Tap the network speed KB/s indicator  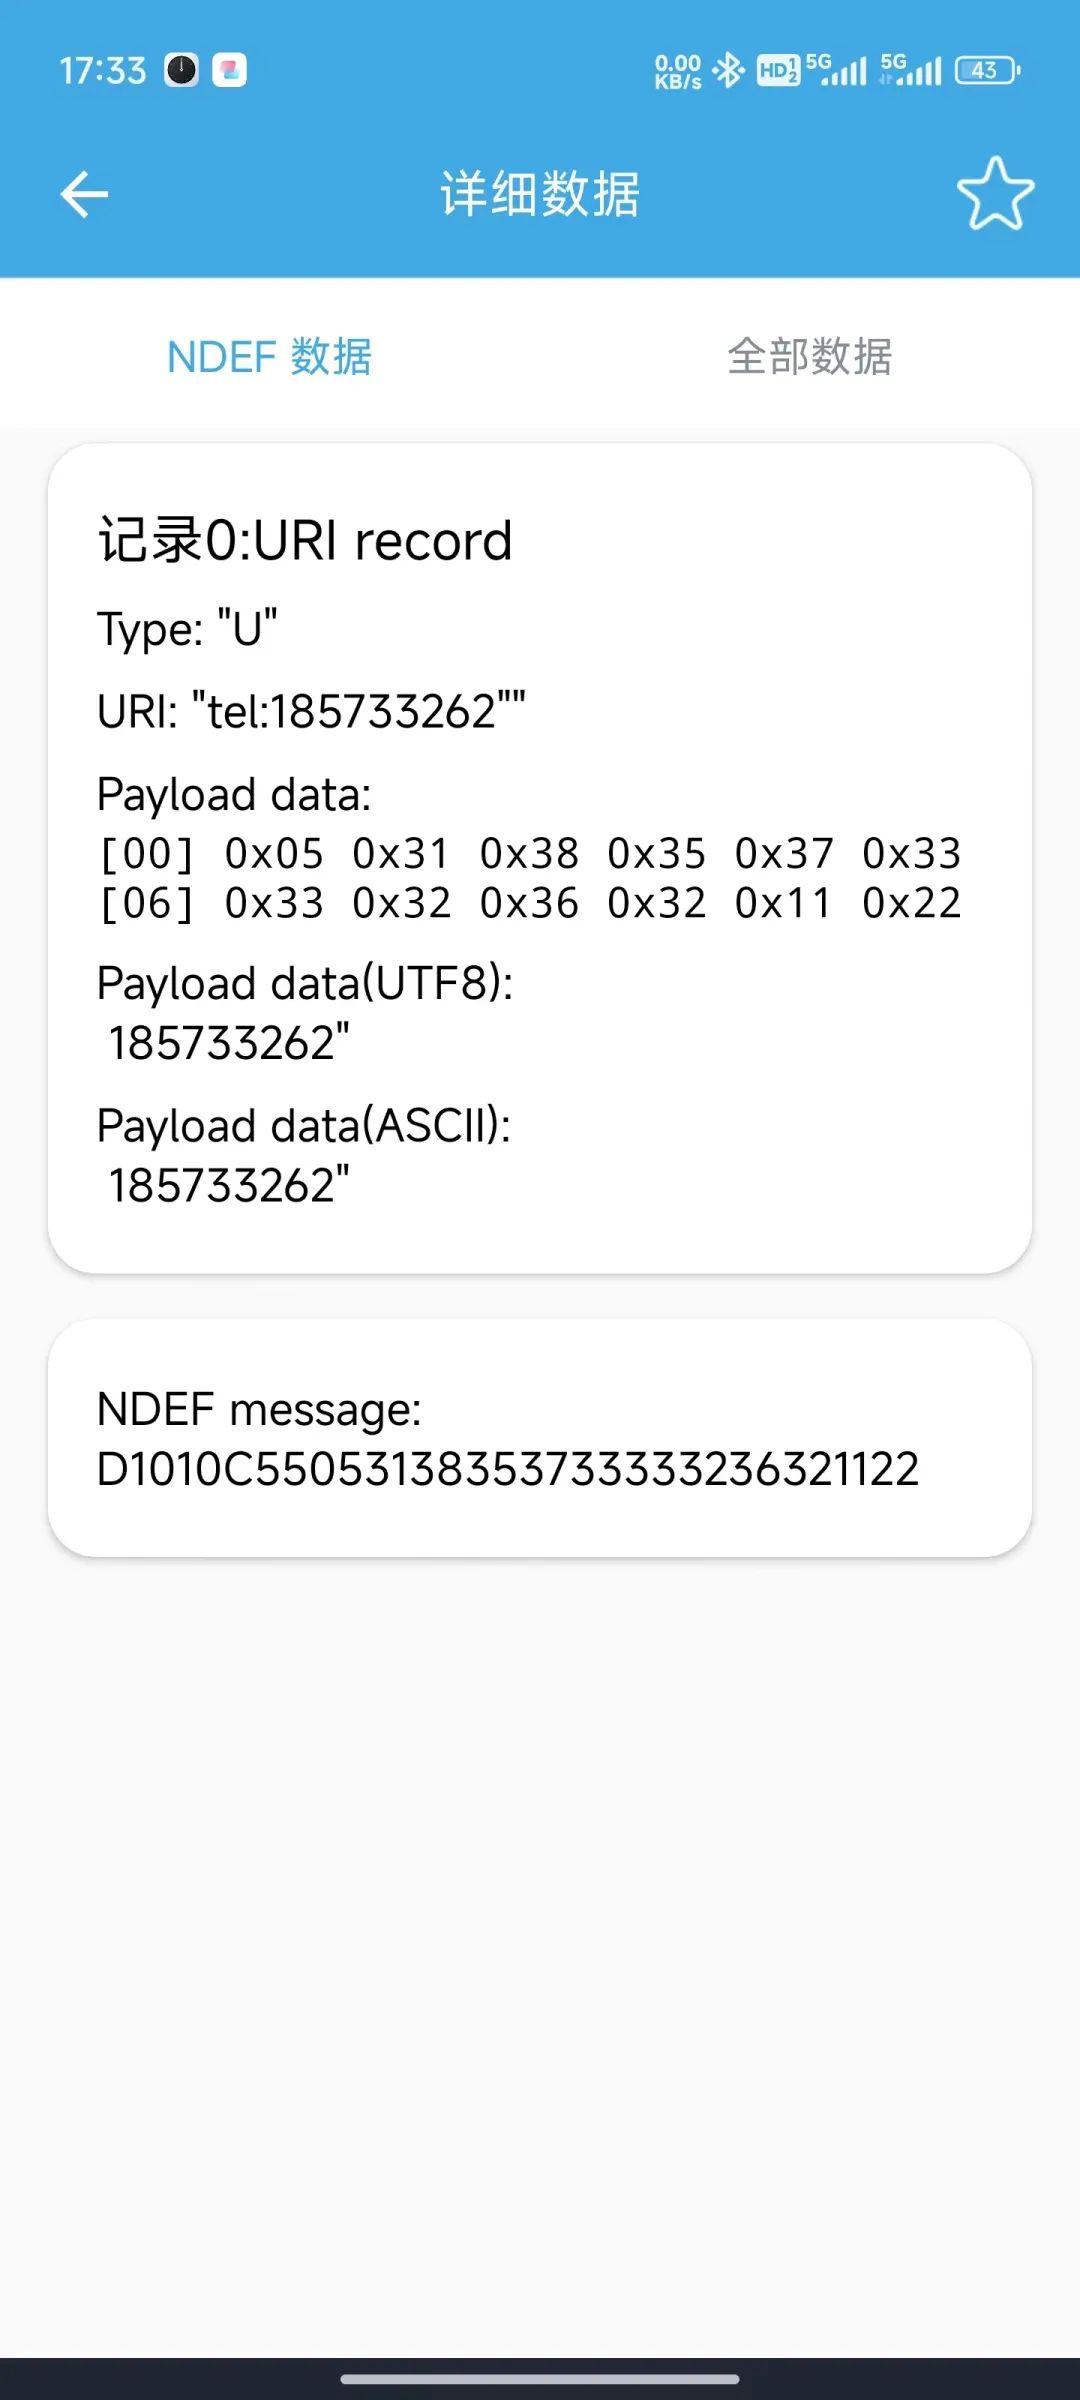pyautogui.click(x=677, y=72)
